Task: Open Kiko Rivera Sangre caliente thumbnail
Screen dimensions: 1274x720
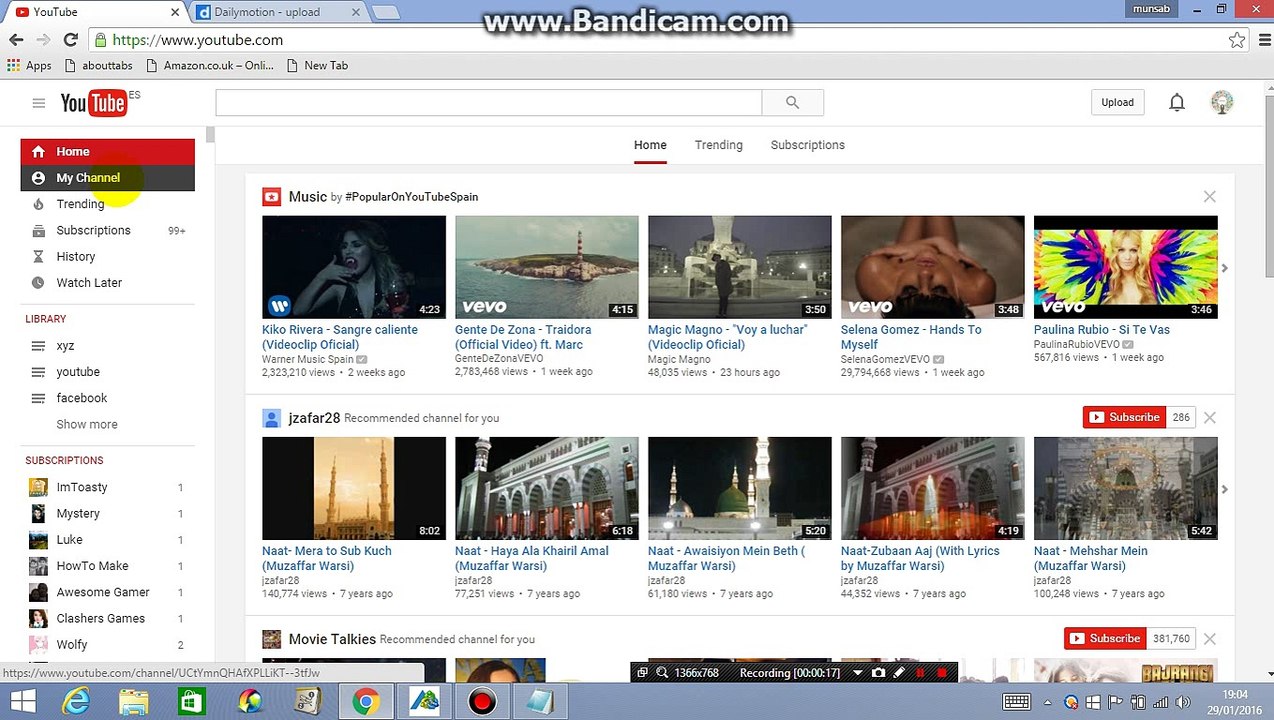Action: [353, 267]
